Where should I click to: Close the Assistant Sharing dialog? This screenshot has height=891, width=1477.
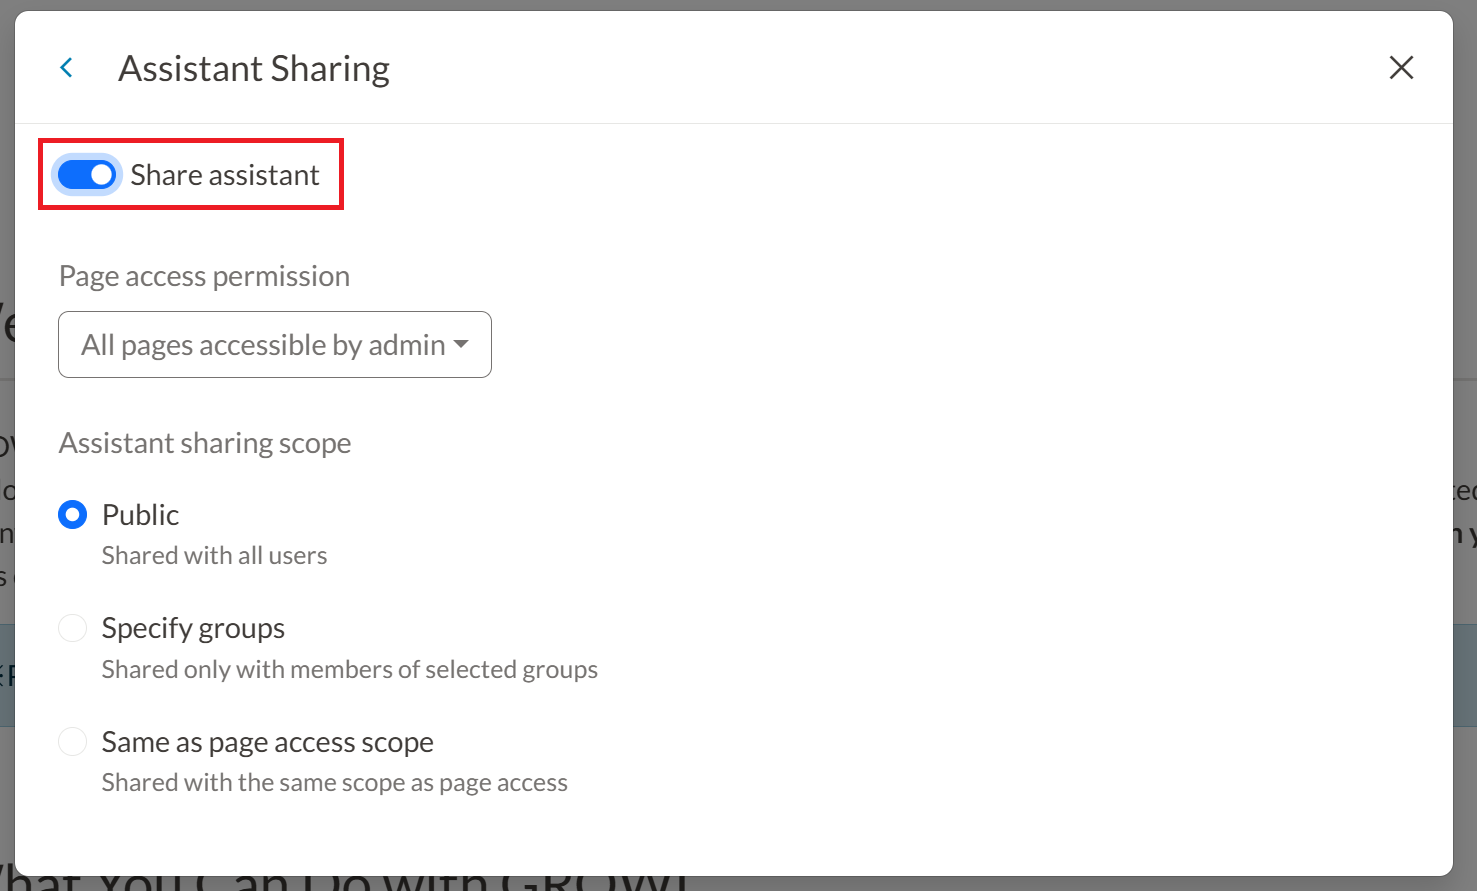tap(1401, 68)
